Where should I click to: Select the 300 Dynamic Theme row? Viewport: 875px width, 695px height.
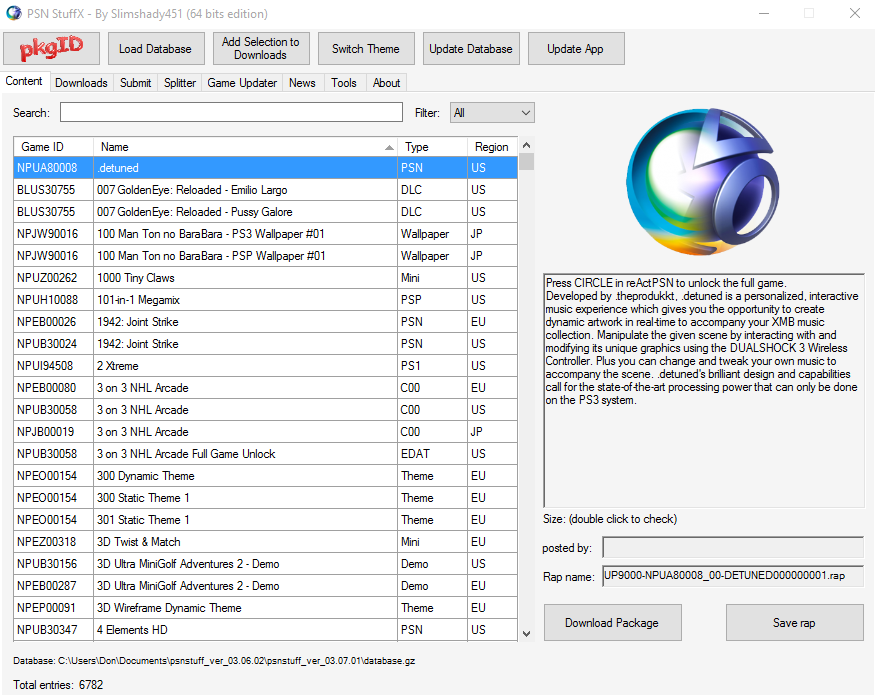tap(266, 476)
